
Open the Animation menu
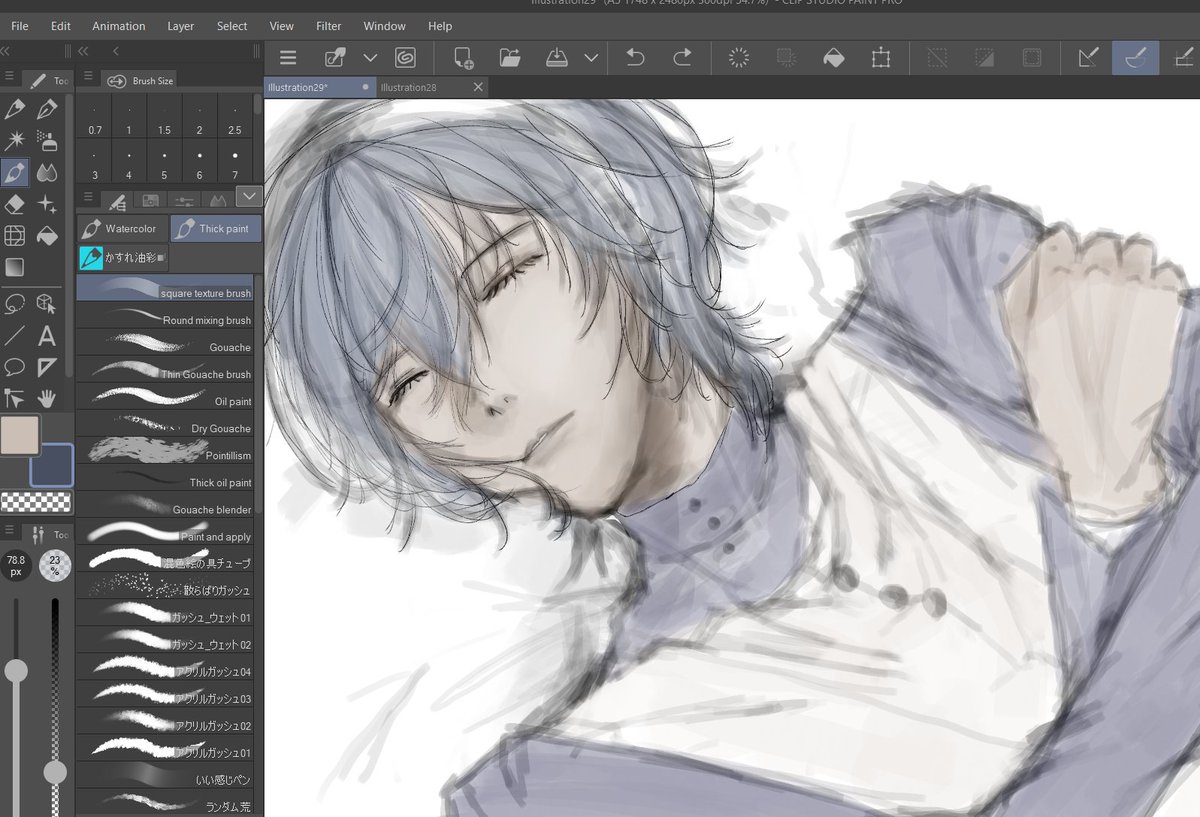[119, 26]
